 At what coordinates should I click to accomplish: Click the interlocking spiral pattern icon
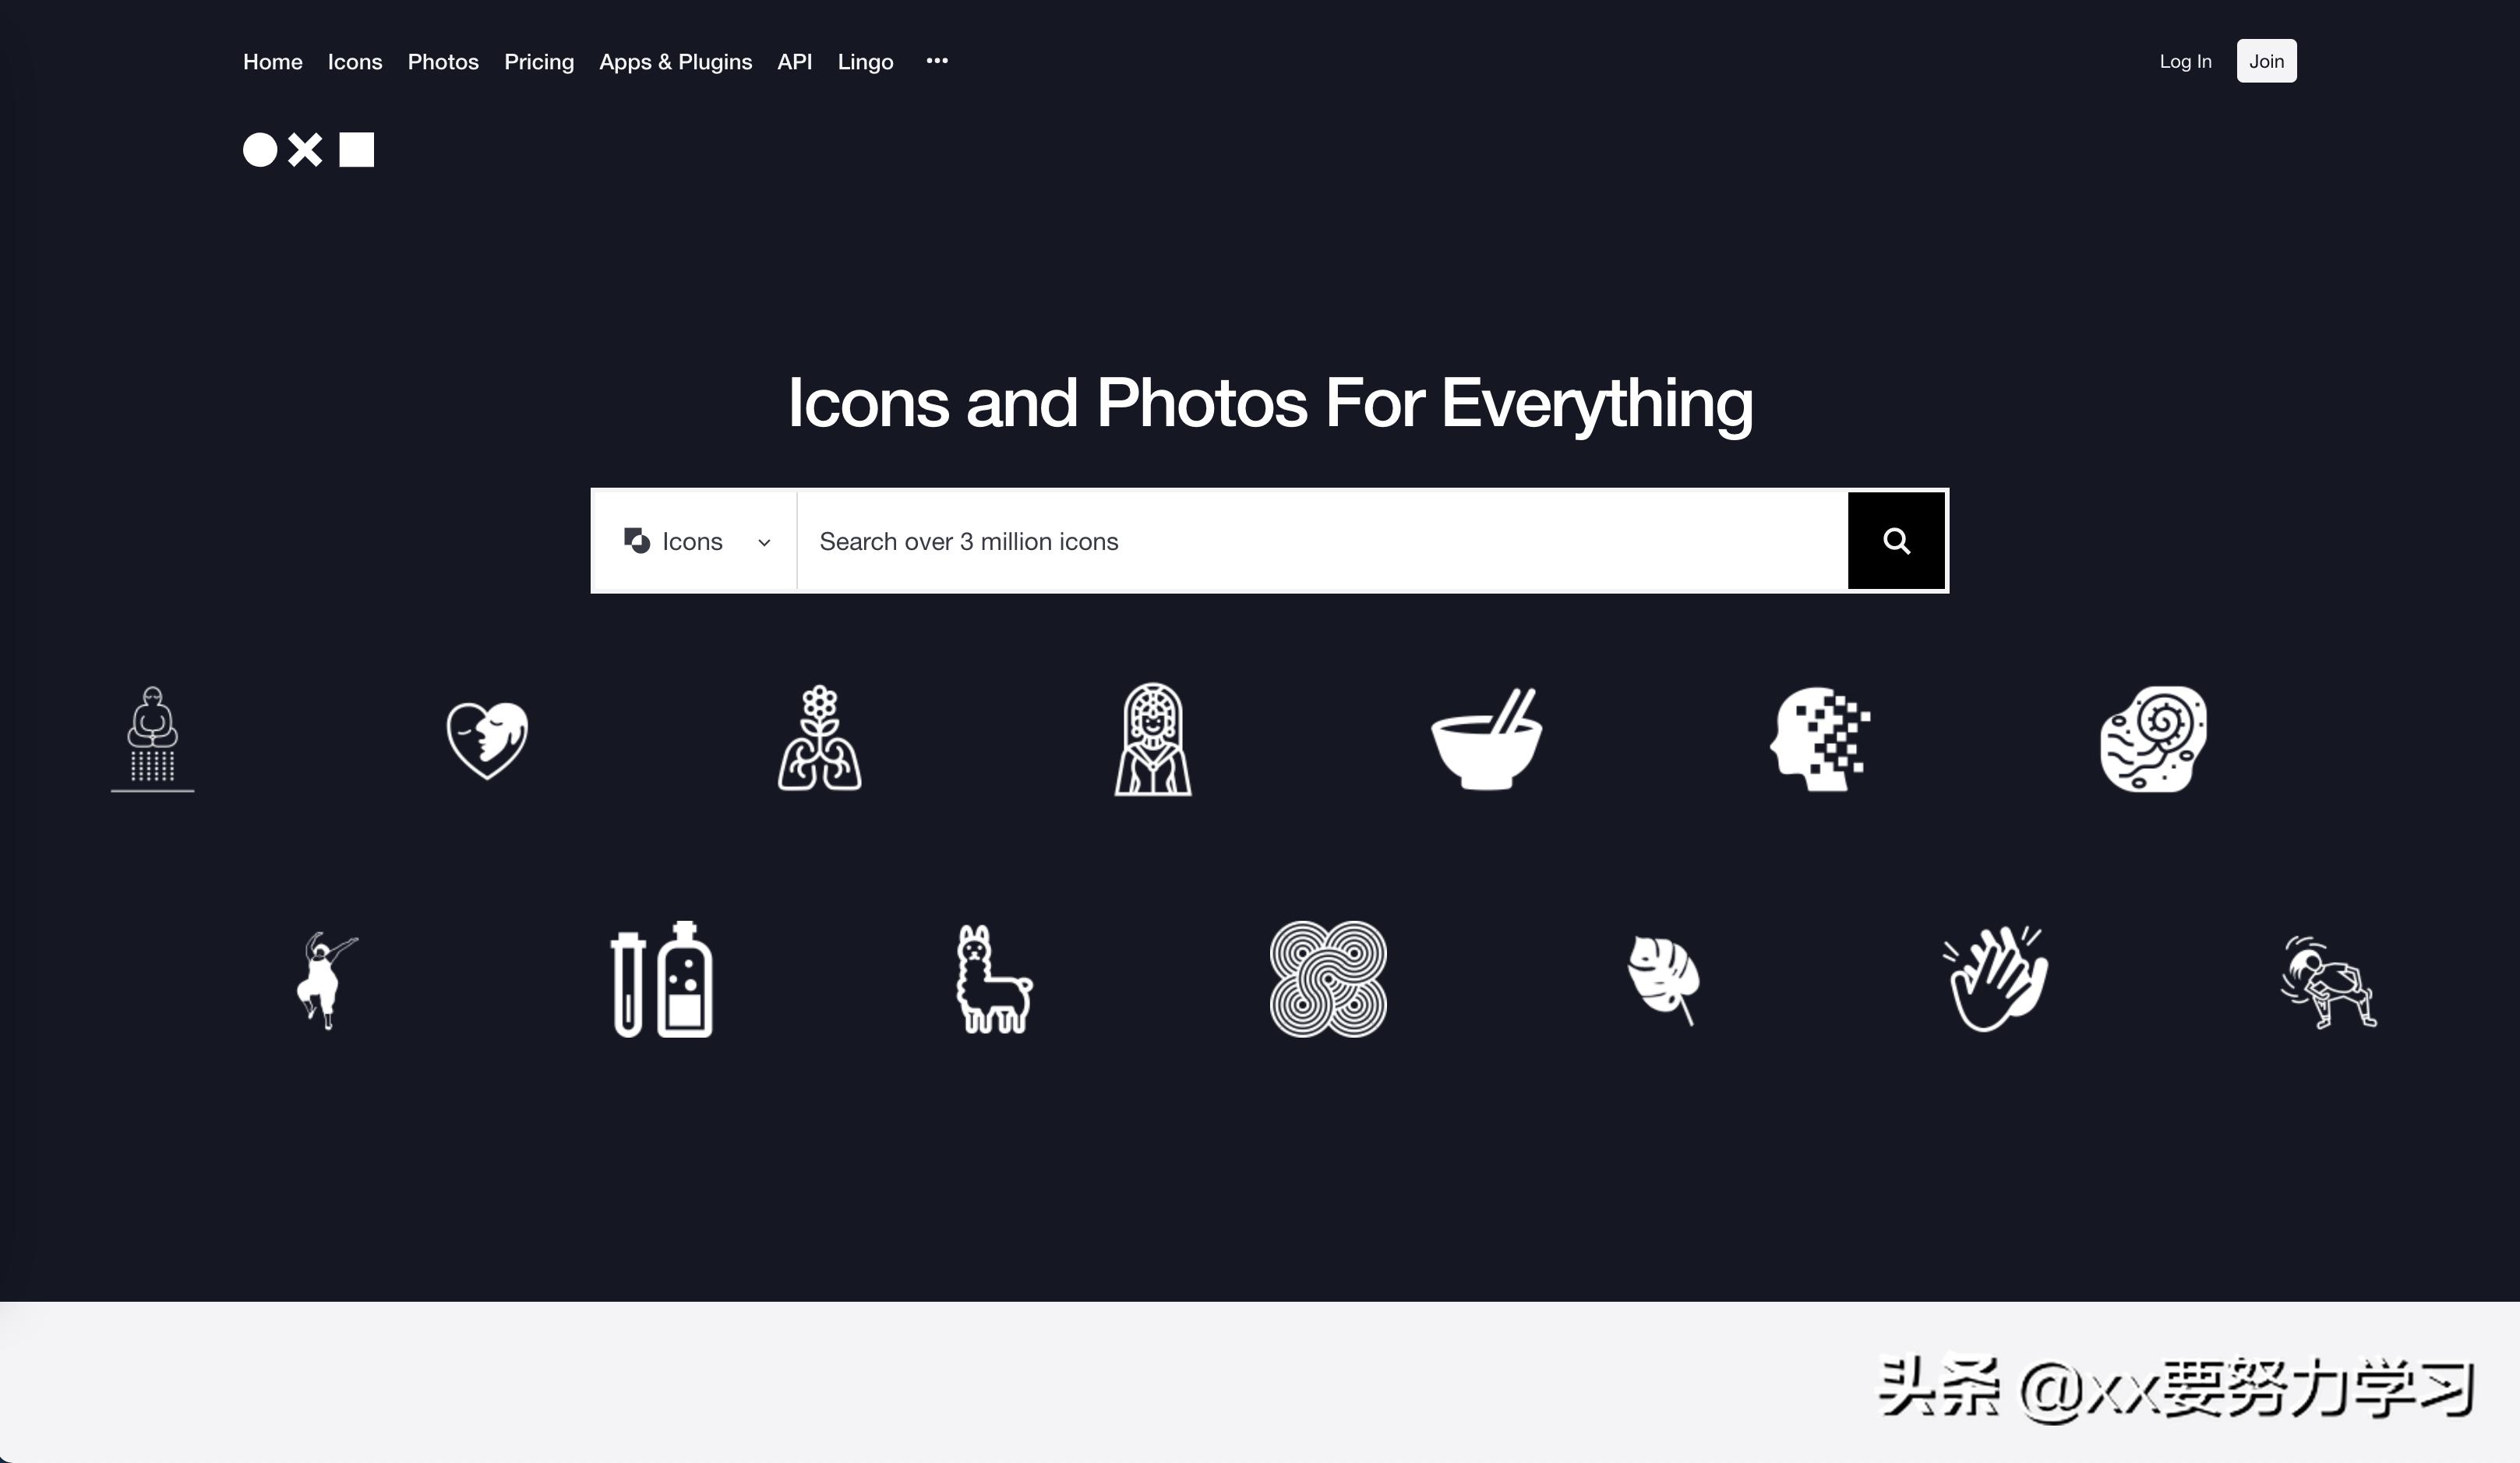tap(1328, 979)
